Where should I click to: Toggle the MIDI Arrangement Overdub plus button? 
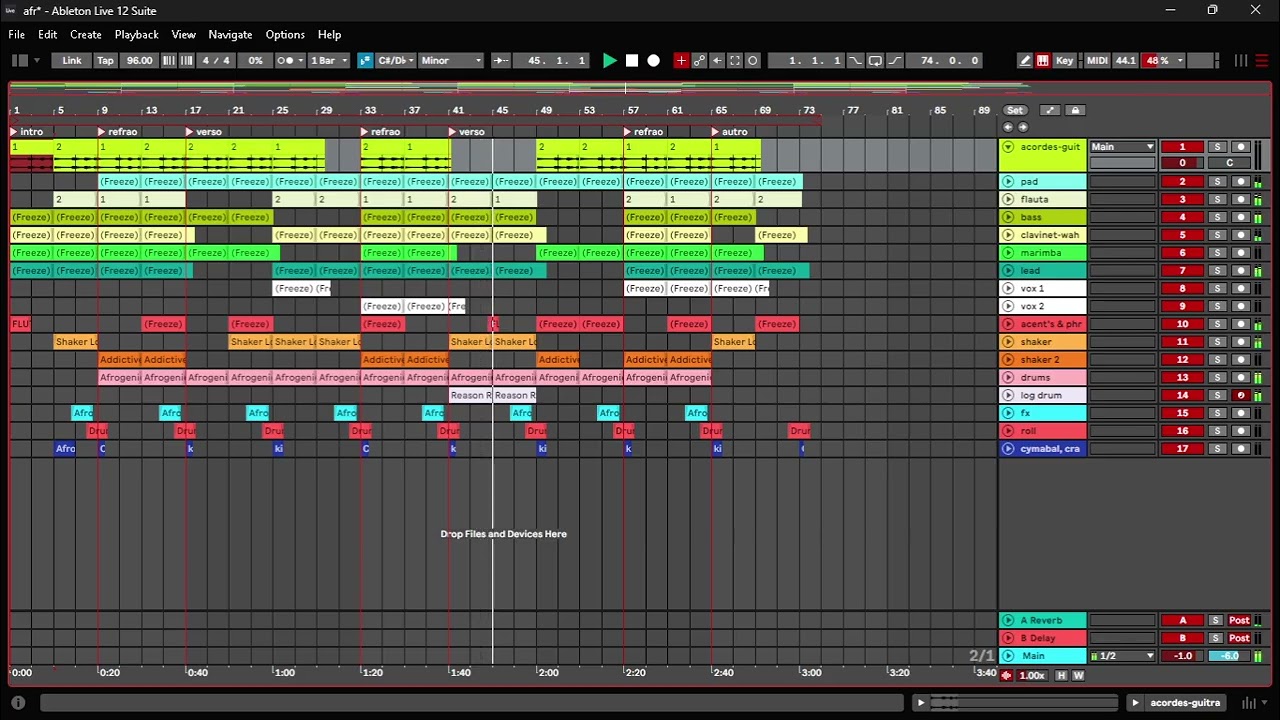(x=681, y=61)
